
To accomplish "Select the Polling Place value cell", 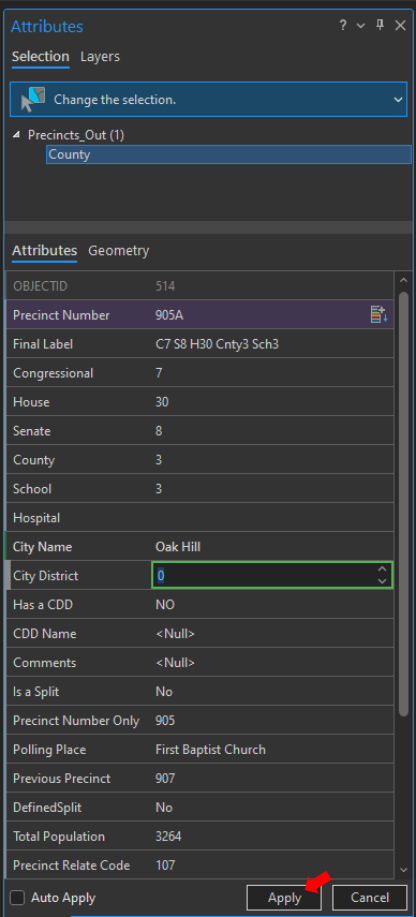I will (x=273, y=749).
